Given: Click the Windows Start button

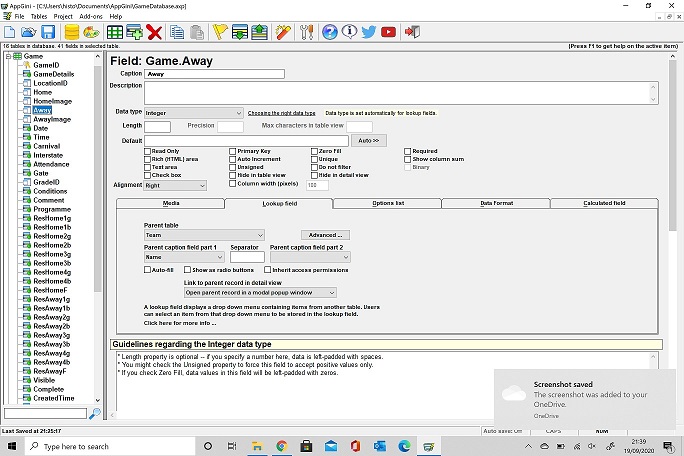Looking at the screenshot, I should [x=12, y=446].
